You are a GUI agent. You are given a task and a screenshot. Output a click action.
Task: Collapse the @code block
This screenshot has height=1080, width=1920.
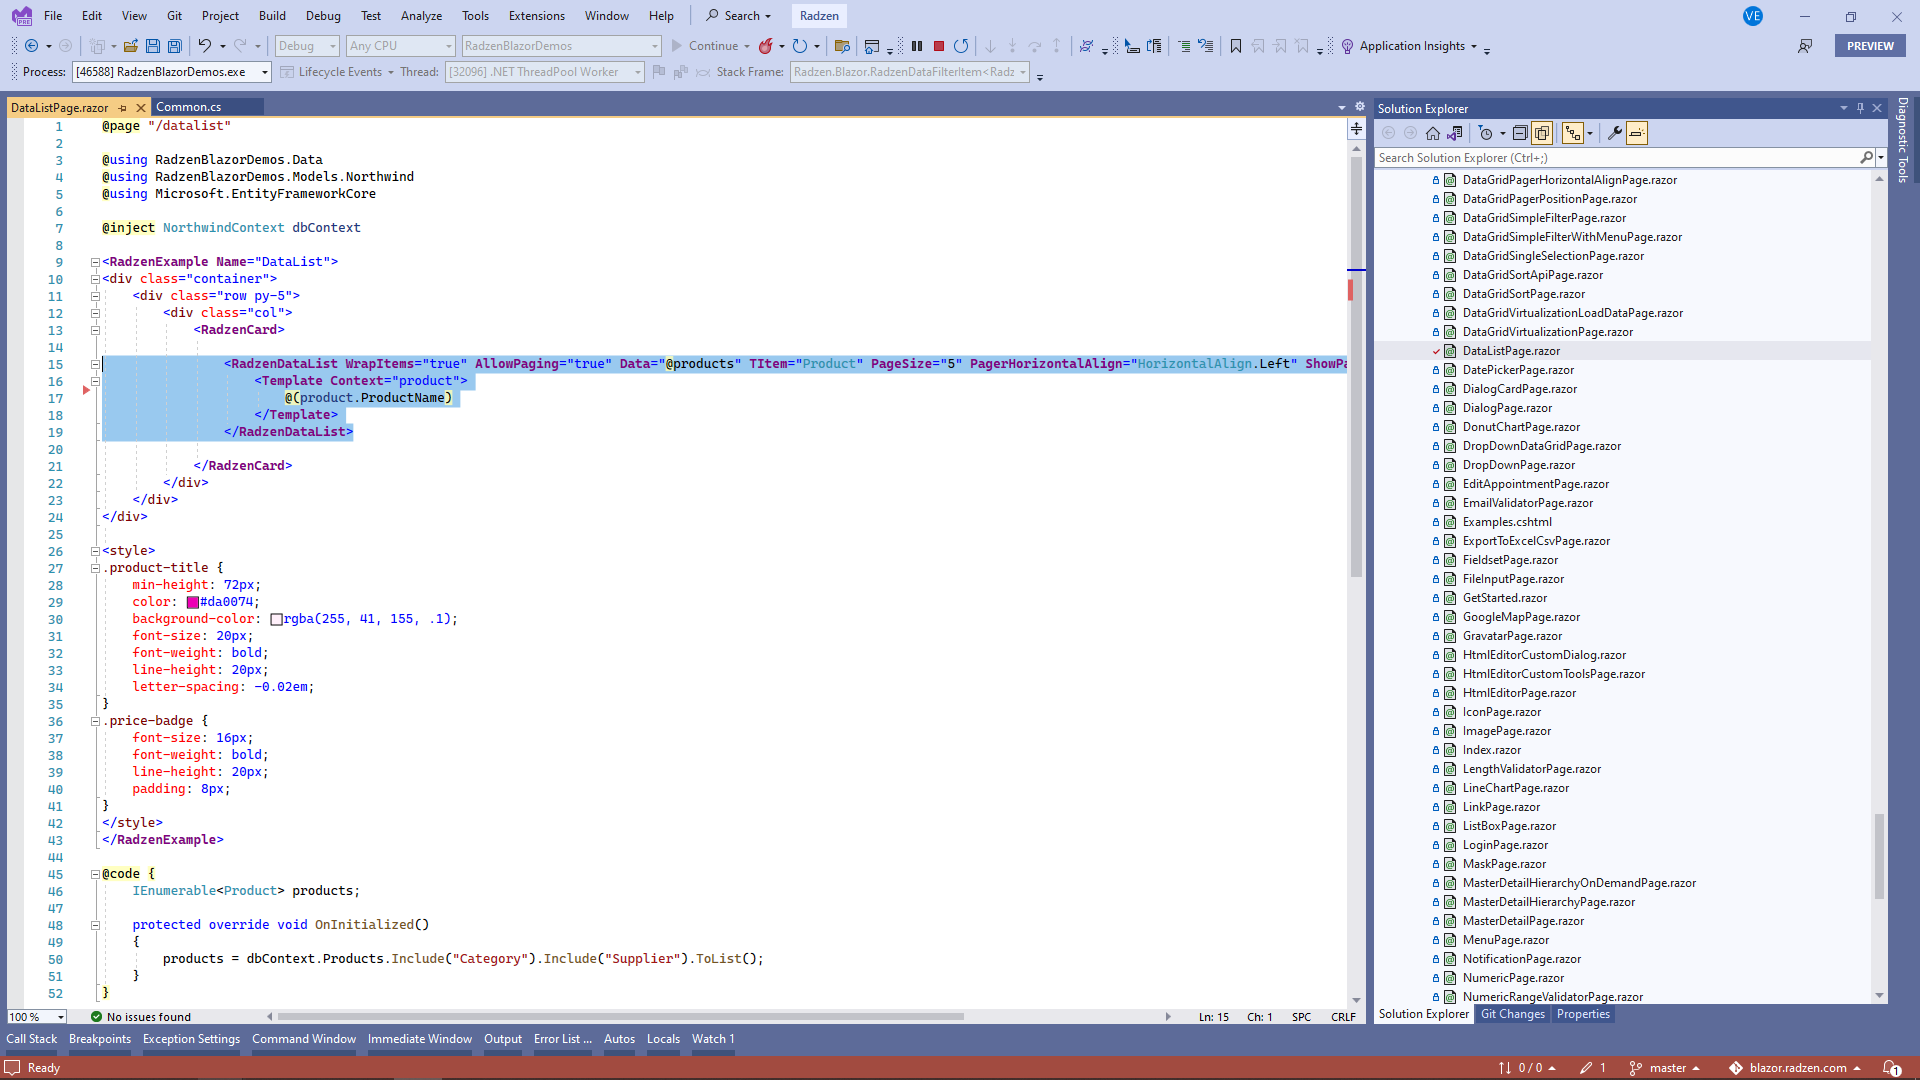(95, 874)
